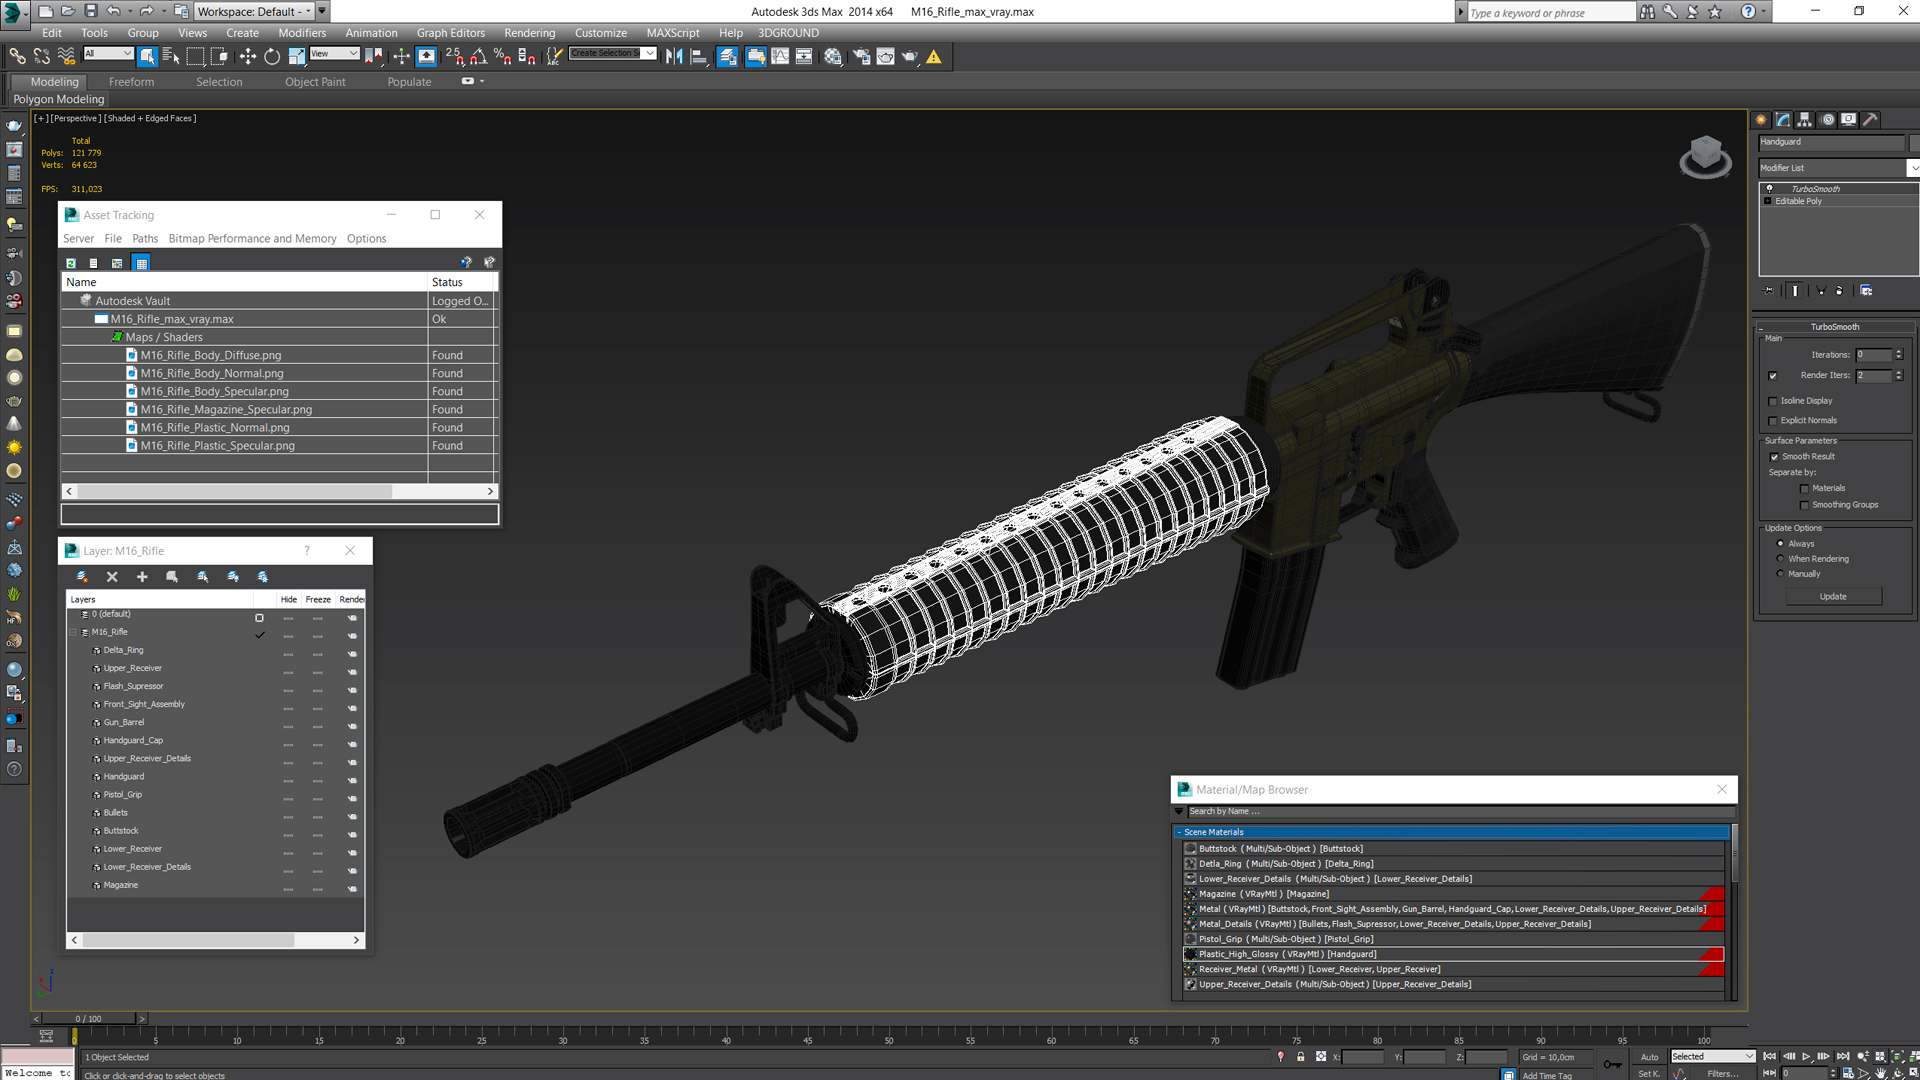1920x1080 pixels.
Task: Open the reference coordinate View dropdown
Action: coord(334,54)
